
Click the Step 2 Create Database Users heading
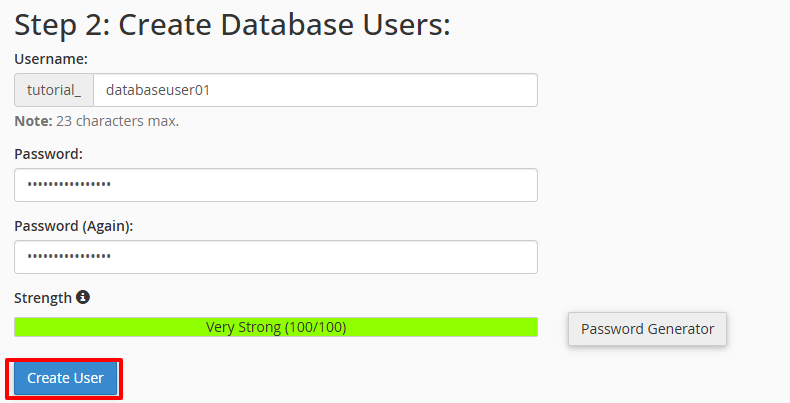coord(232,25)
